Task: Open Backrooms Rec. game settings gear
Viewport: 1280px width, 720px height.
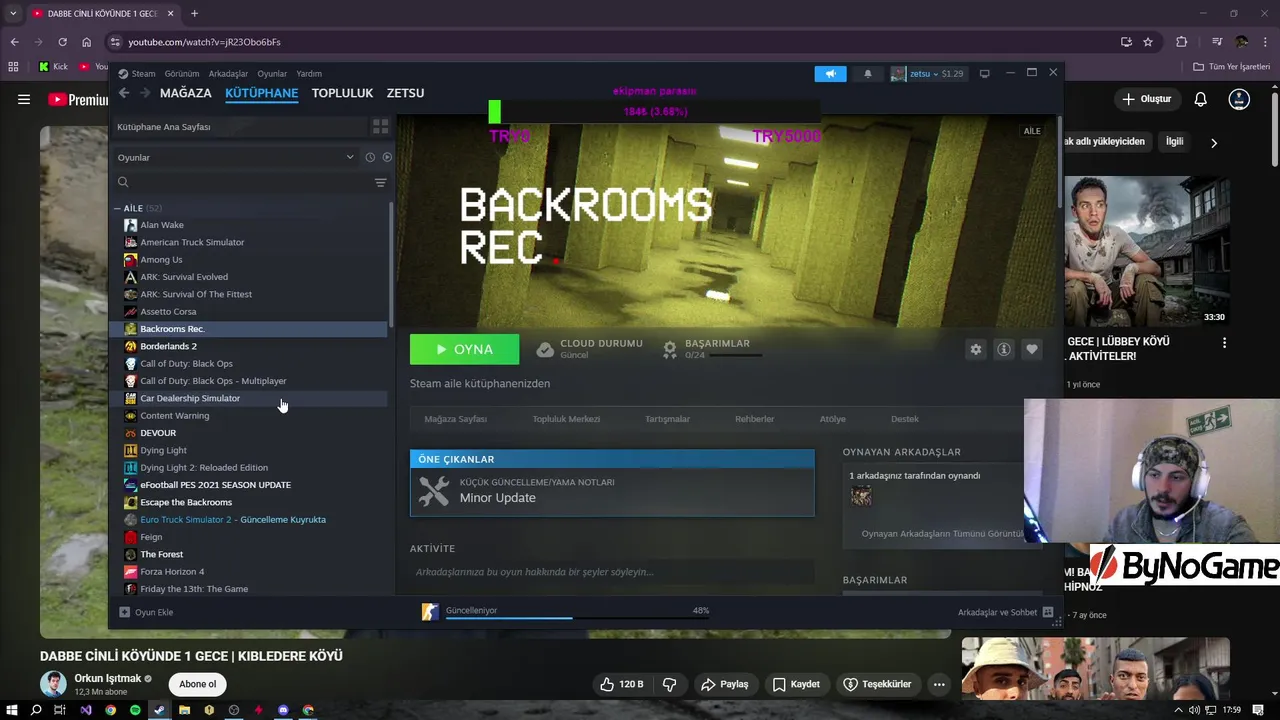Action: [976, 349]
